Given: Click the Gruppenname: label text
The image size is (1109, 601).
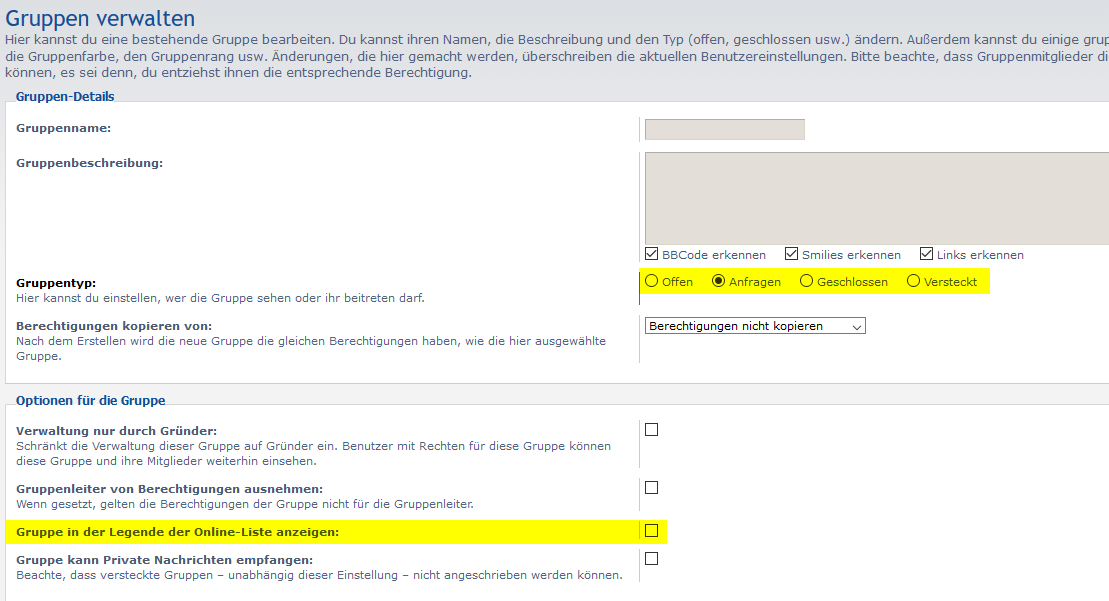Looking at the screenshot, I should pos(63,128).
